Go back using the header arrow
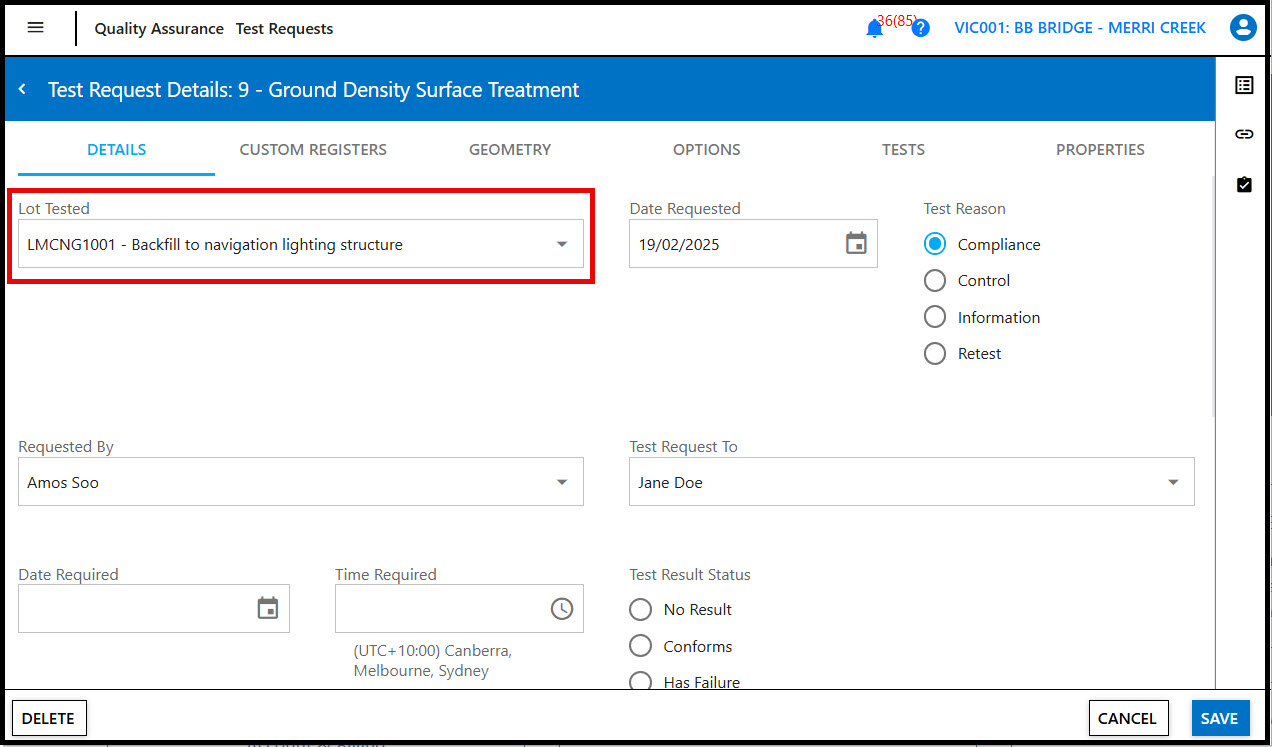 tap(22, 90)
